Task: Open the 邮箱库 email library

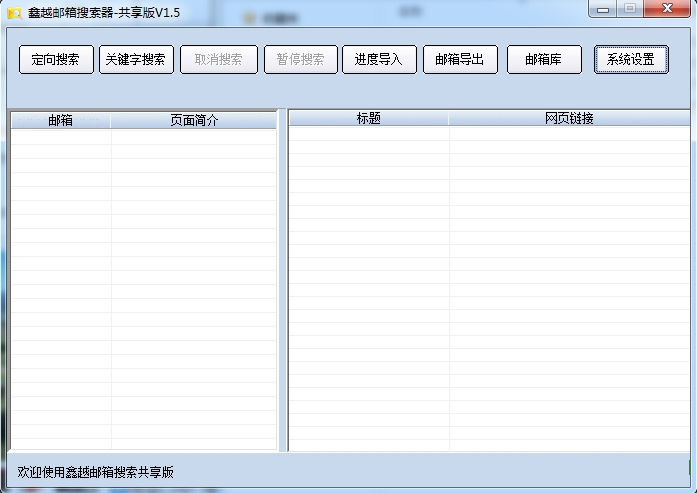Action: (544, 59)
